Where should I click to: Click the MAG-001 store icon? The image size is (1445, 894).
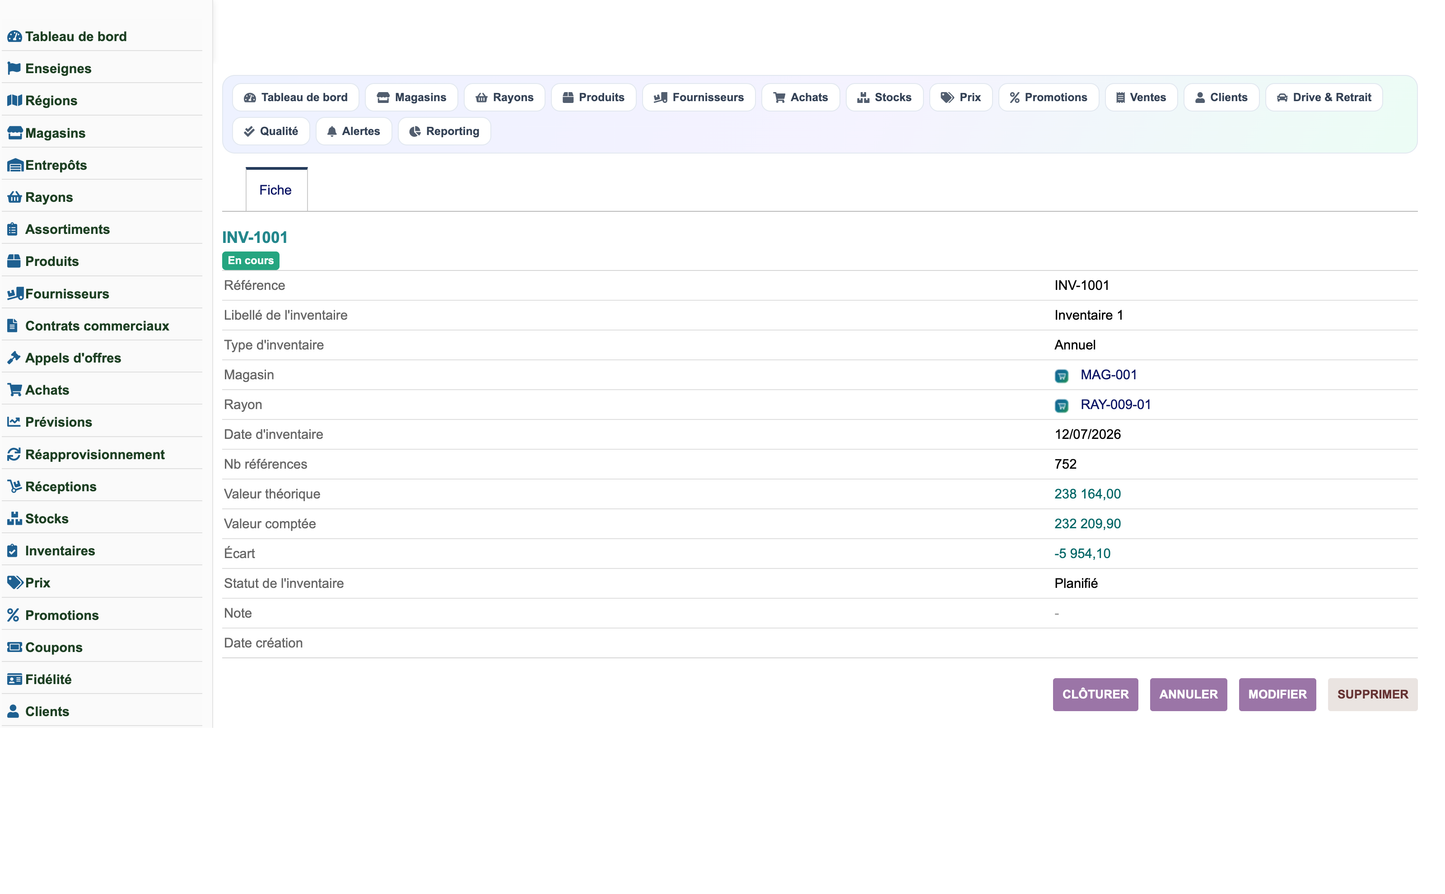coord(1061,376)
